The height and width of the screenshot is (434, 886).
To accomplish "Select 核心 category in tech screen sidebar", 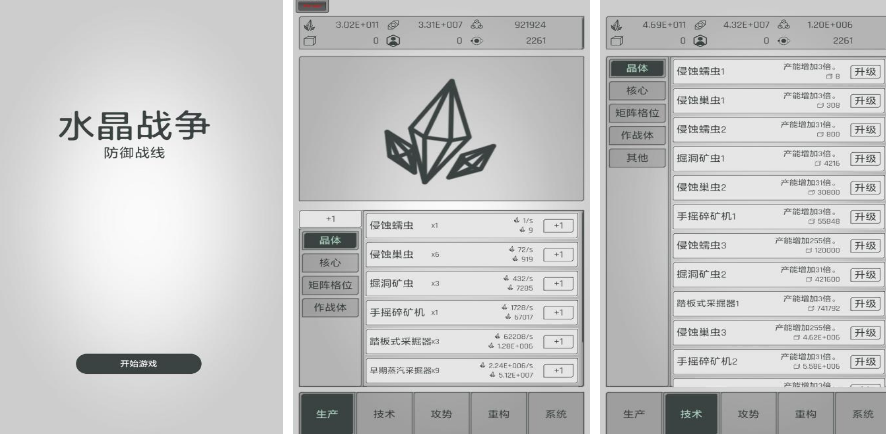I will 637,91.
